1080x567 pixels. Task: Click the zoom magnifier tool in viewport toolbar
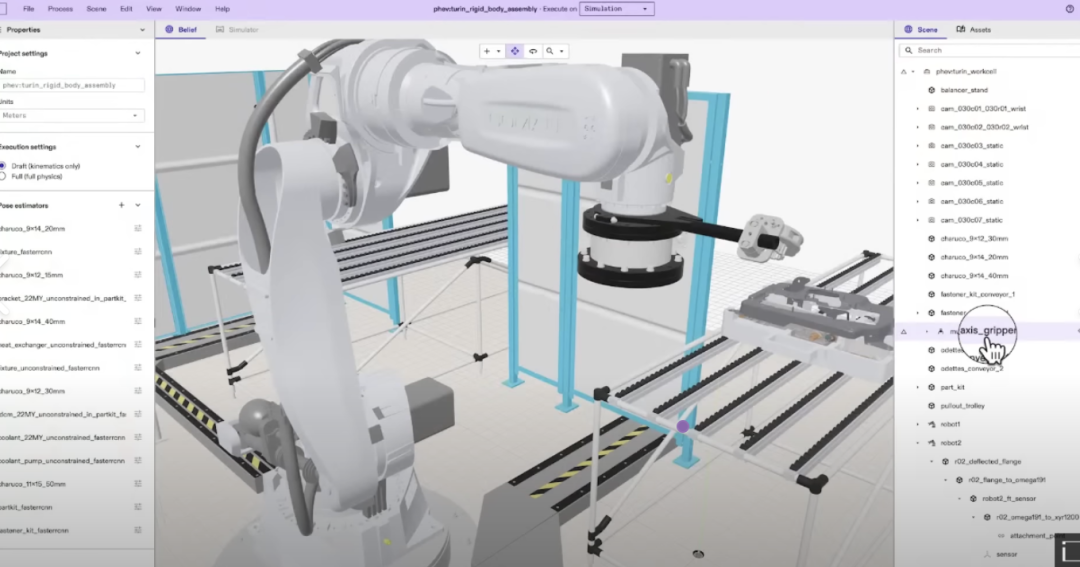click(550, 51)
